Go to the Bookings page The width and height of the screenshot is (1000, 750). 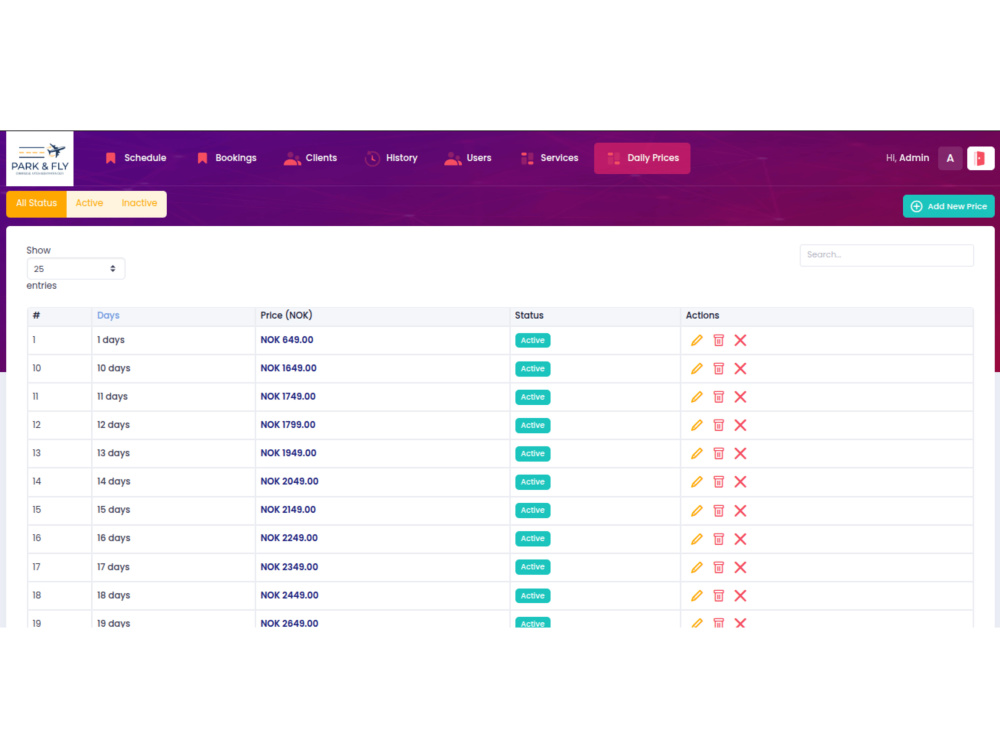[227, 158]
